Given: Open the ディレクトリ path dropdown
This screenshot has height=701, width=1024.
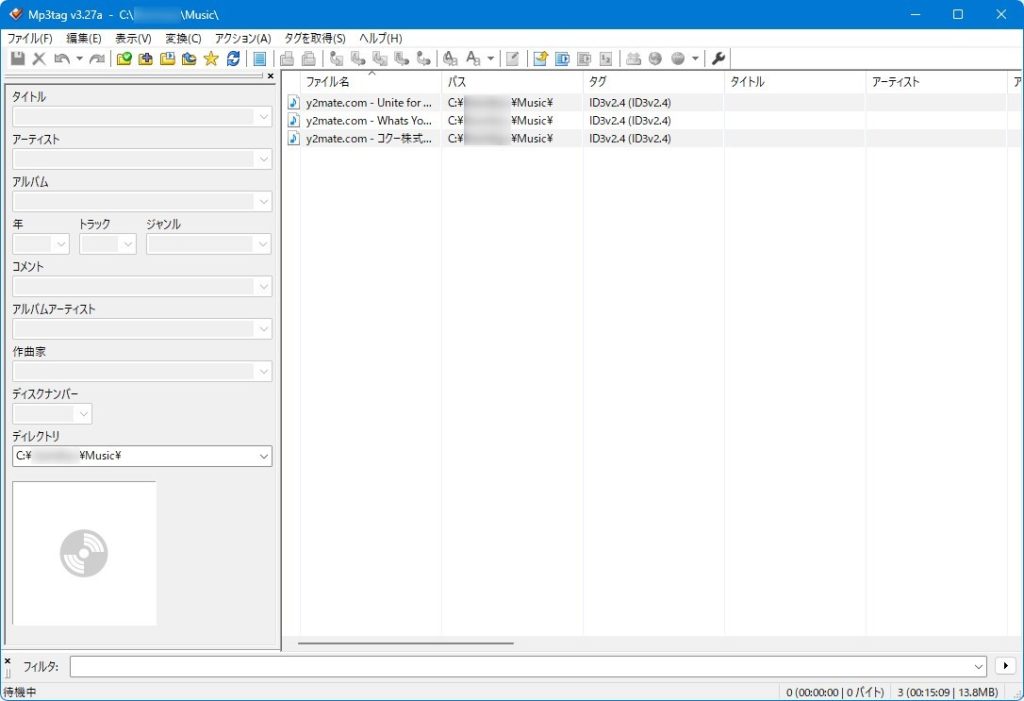Looking at the screenshot, I should tap(264, 456).
